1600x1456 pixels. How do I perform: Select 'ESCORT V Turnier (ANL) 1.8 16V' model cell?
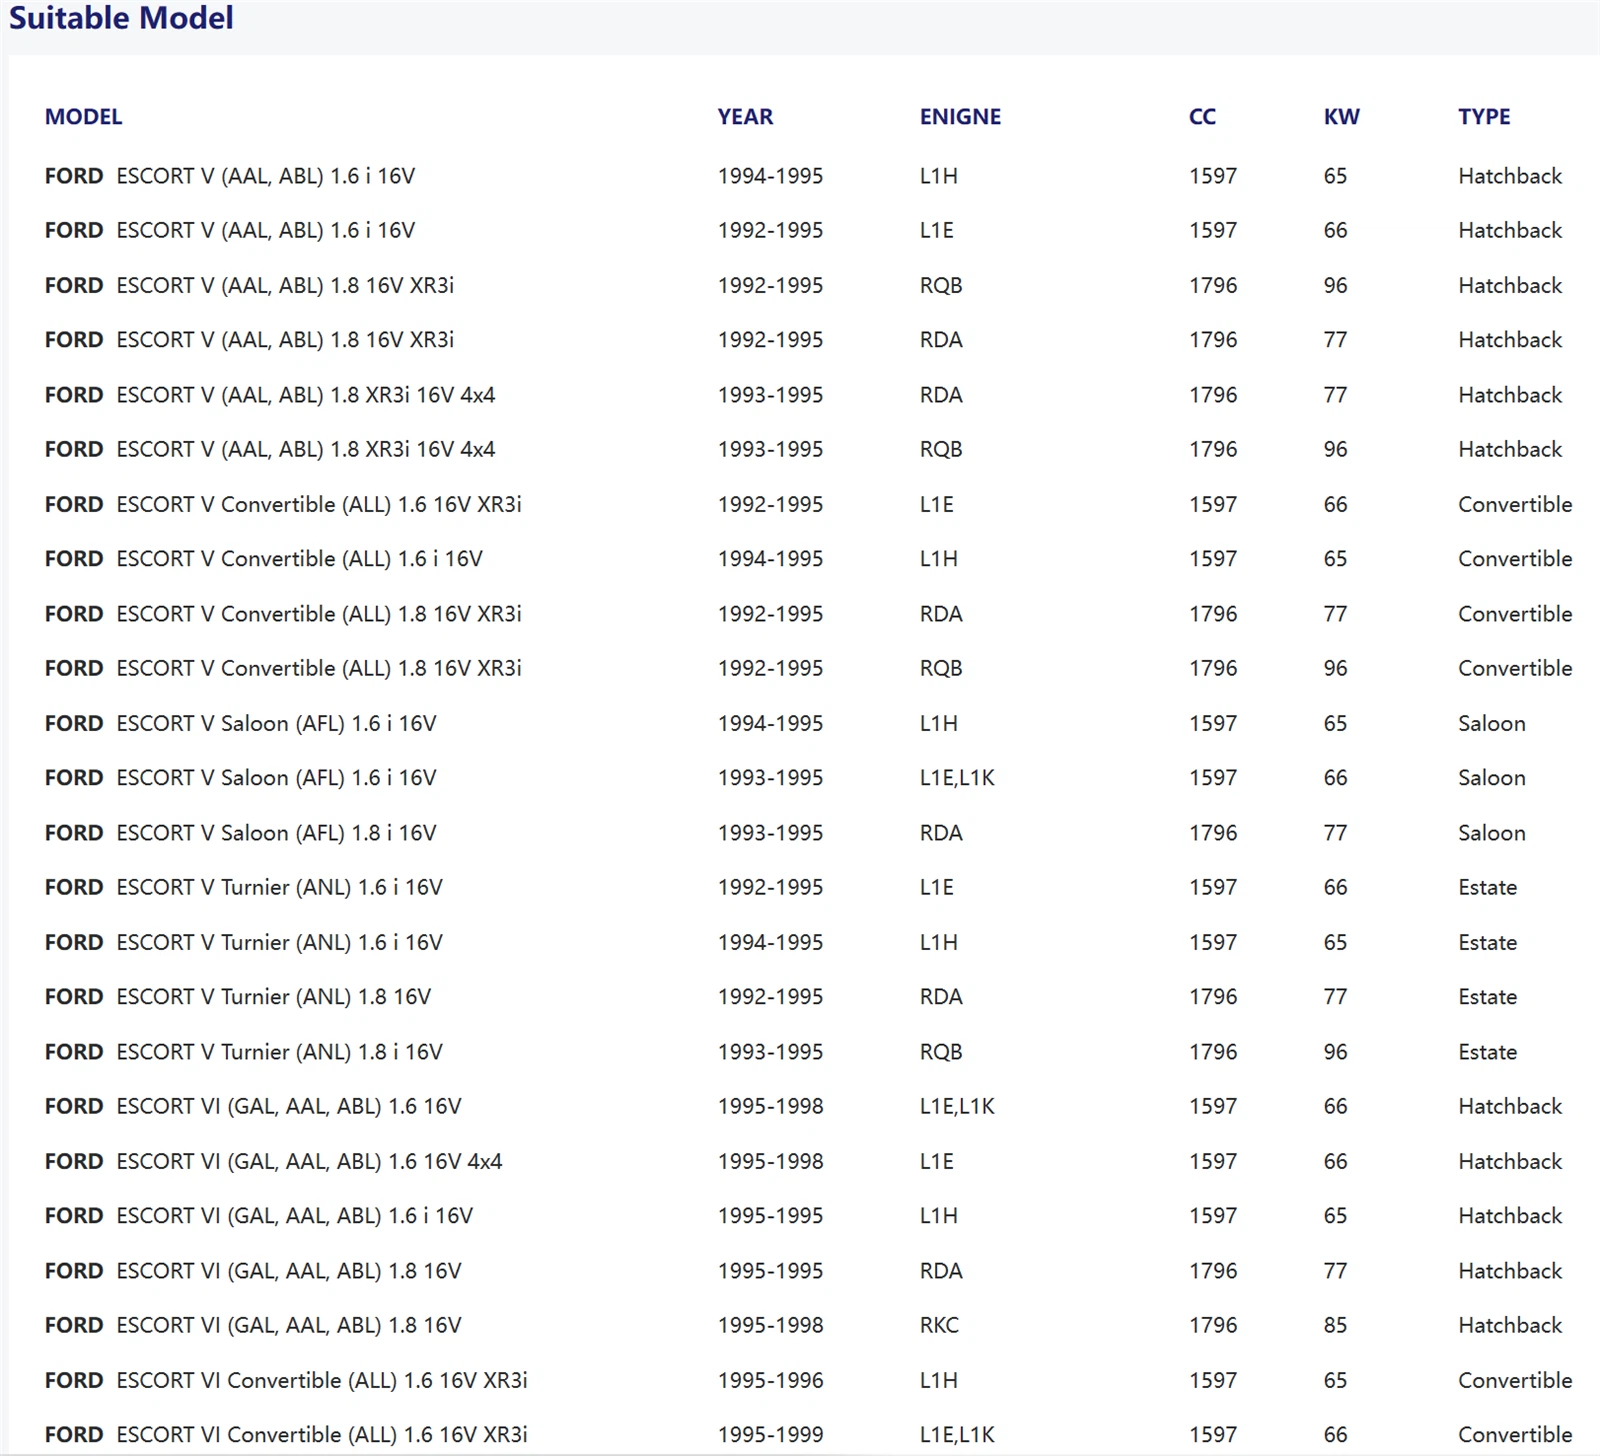(273, 997)
